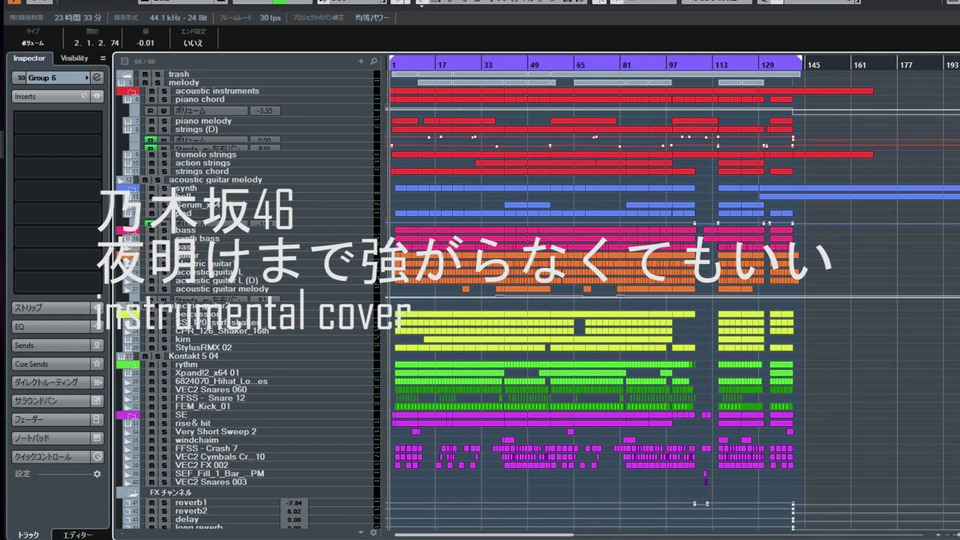
Task: Expand the フェーダー section
Action: [x=52, y=419]
